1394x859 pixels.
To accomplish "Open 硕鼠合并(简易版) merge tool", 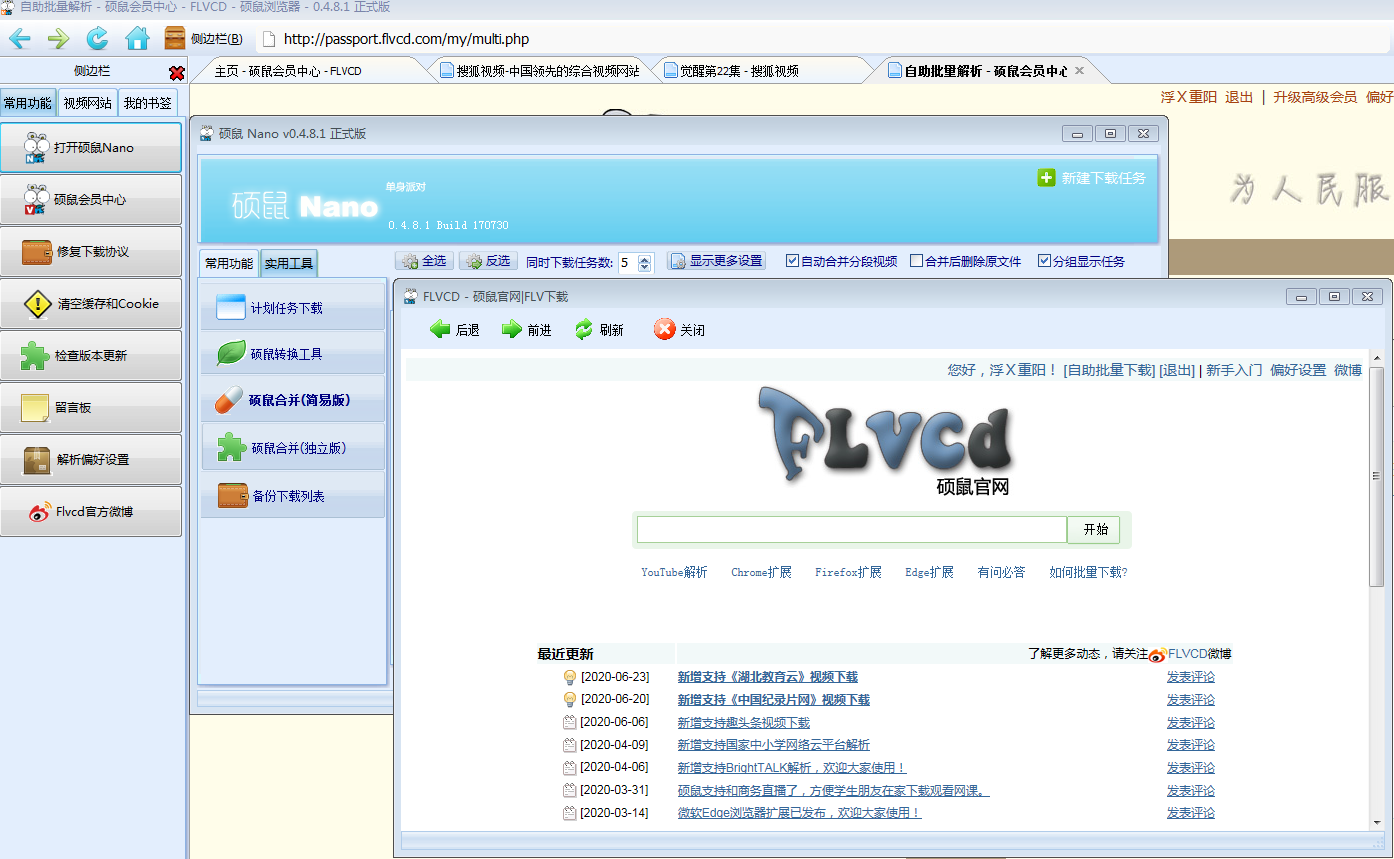I will pyautogui.click(x=293, y=399).
